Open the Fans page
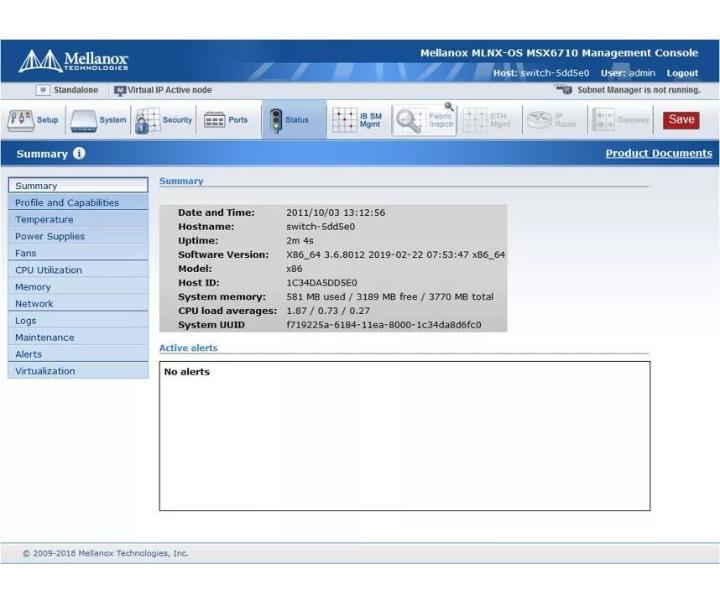The width and height of the screenshot is (720, 600). pos(78,253)
